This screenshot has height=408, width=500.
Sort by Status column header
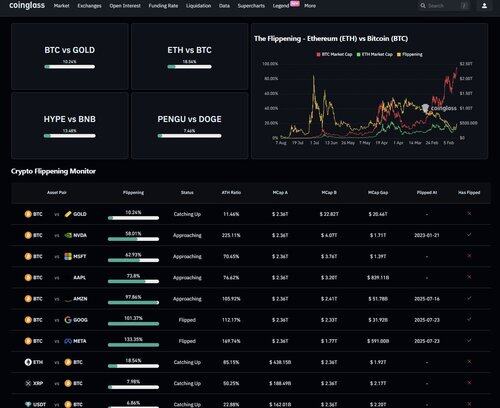187,192
